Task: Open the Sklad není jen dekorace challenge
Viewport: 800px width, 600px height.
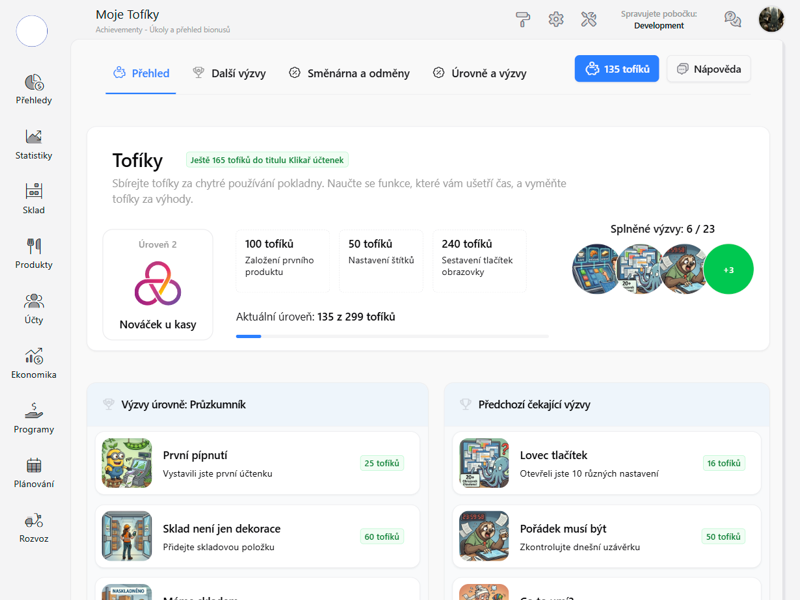Action: tap(258, 537)
